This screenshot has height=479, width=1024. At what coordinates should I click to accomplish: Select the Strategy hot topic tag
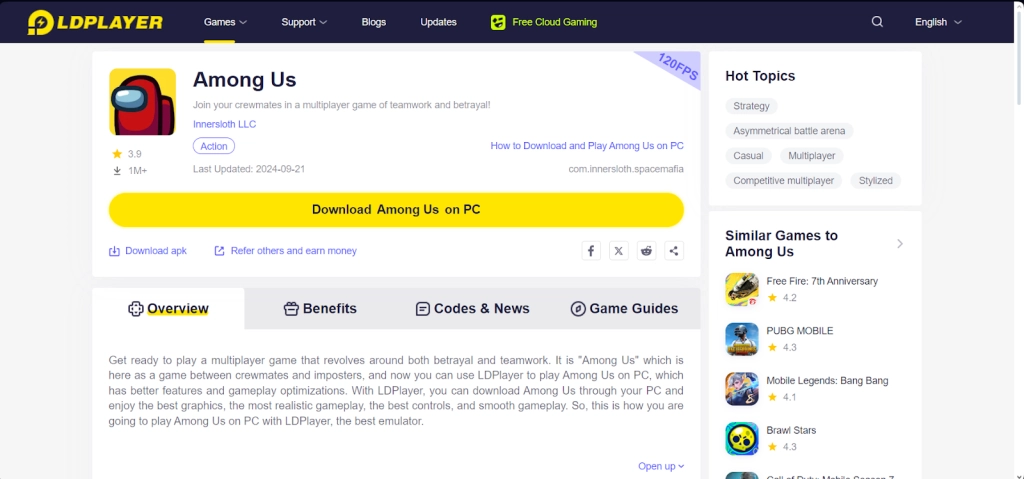[751, 106]
